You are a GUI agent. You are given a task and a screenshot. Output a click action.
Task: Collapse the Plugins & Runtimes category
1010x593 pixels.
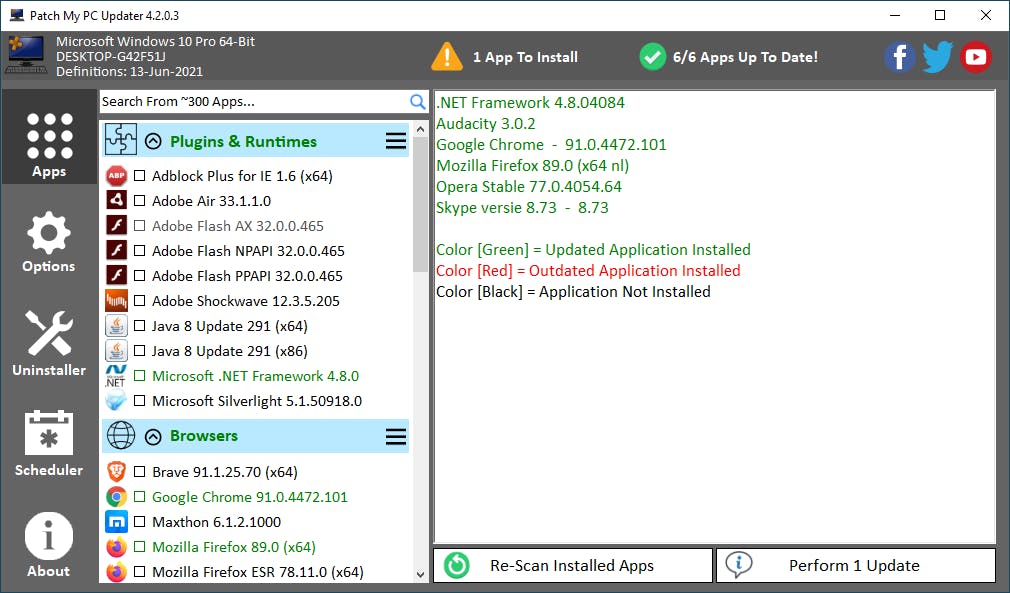153,141
